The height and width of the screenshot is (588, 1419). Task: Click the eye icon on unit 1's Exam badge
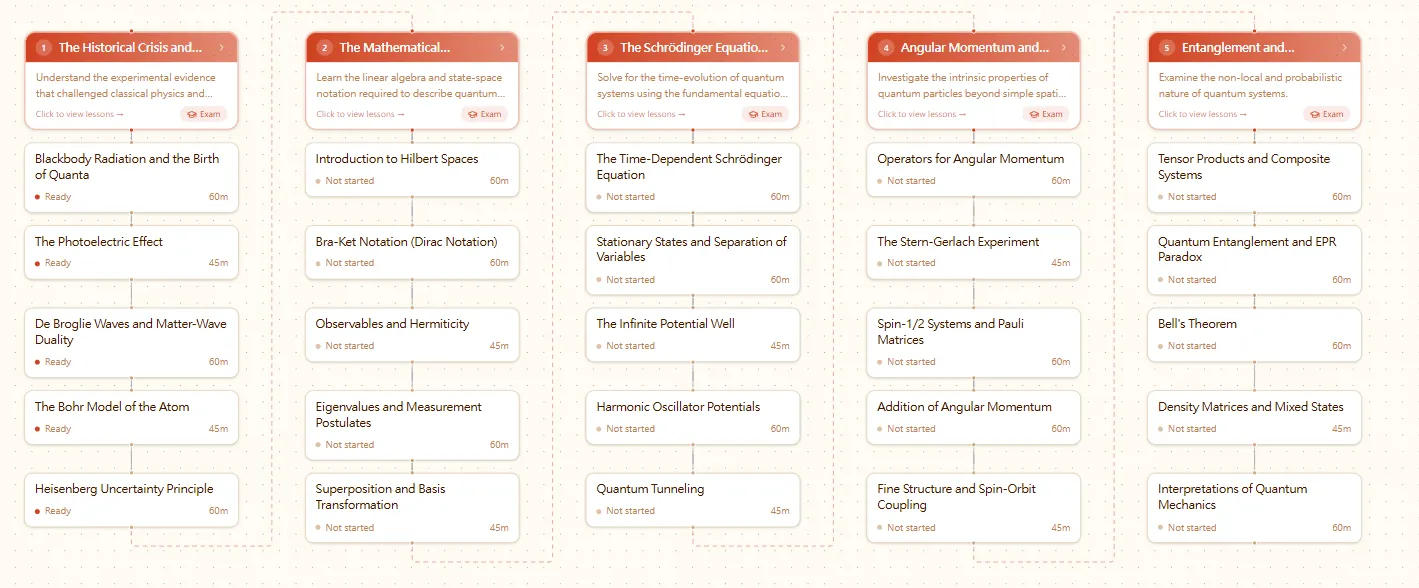[x=192, y=114]
